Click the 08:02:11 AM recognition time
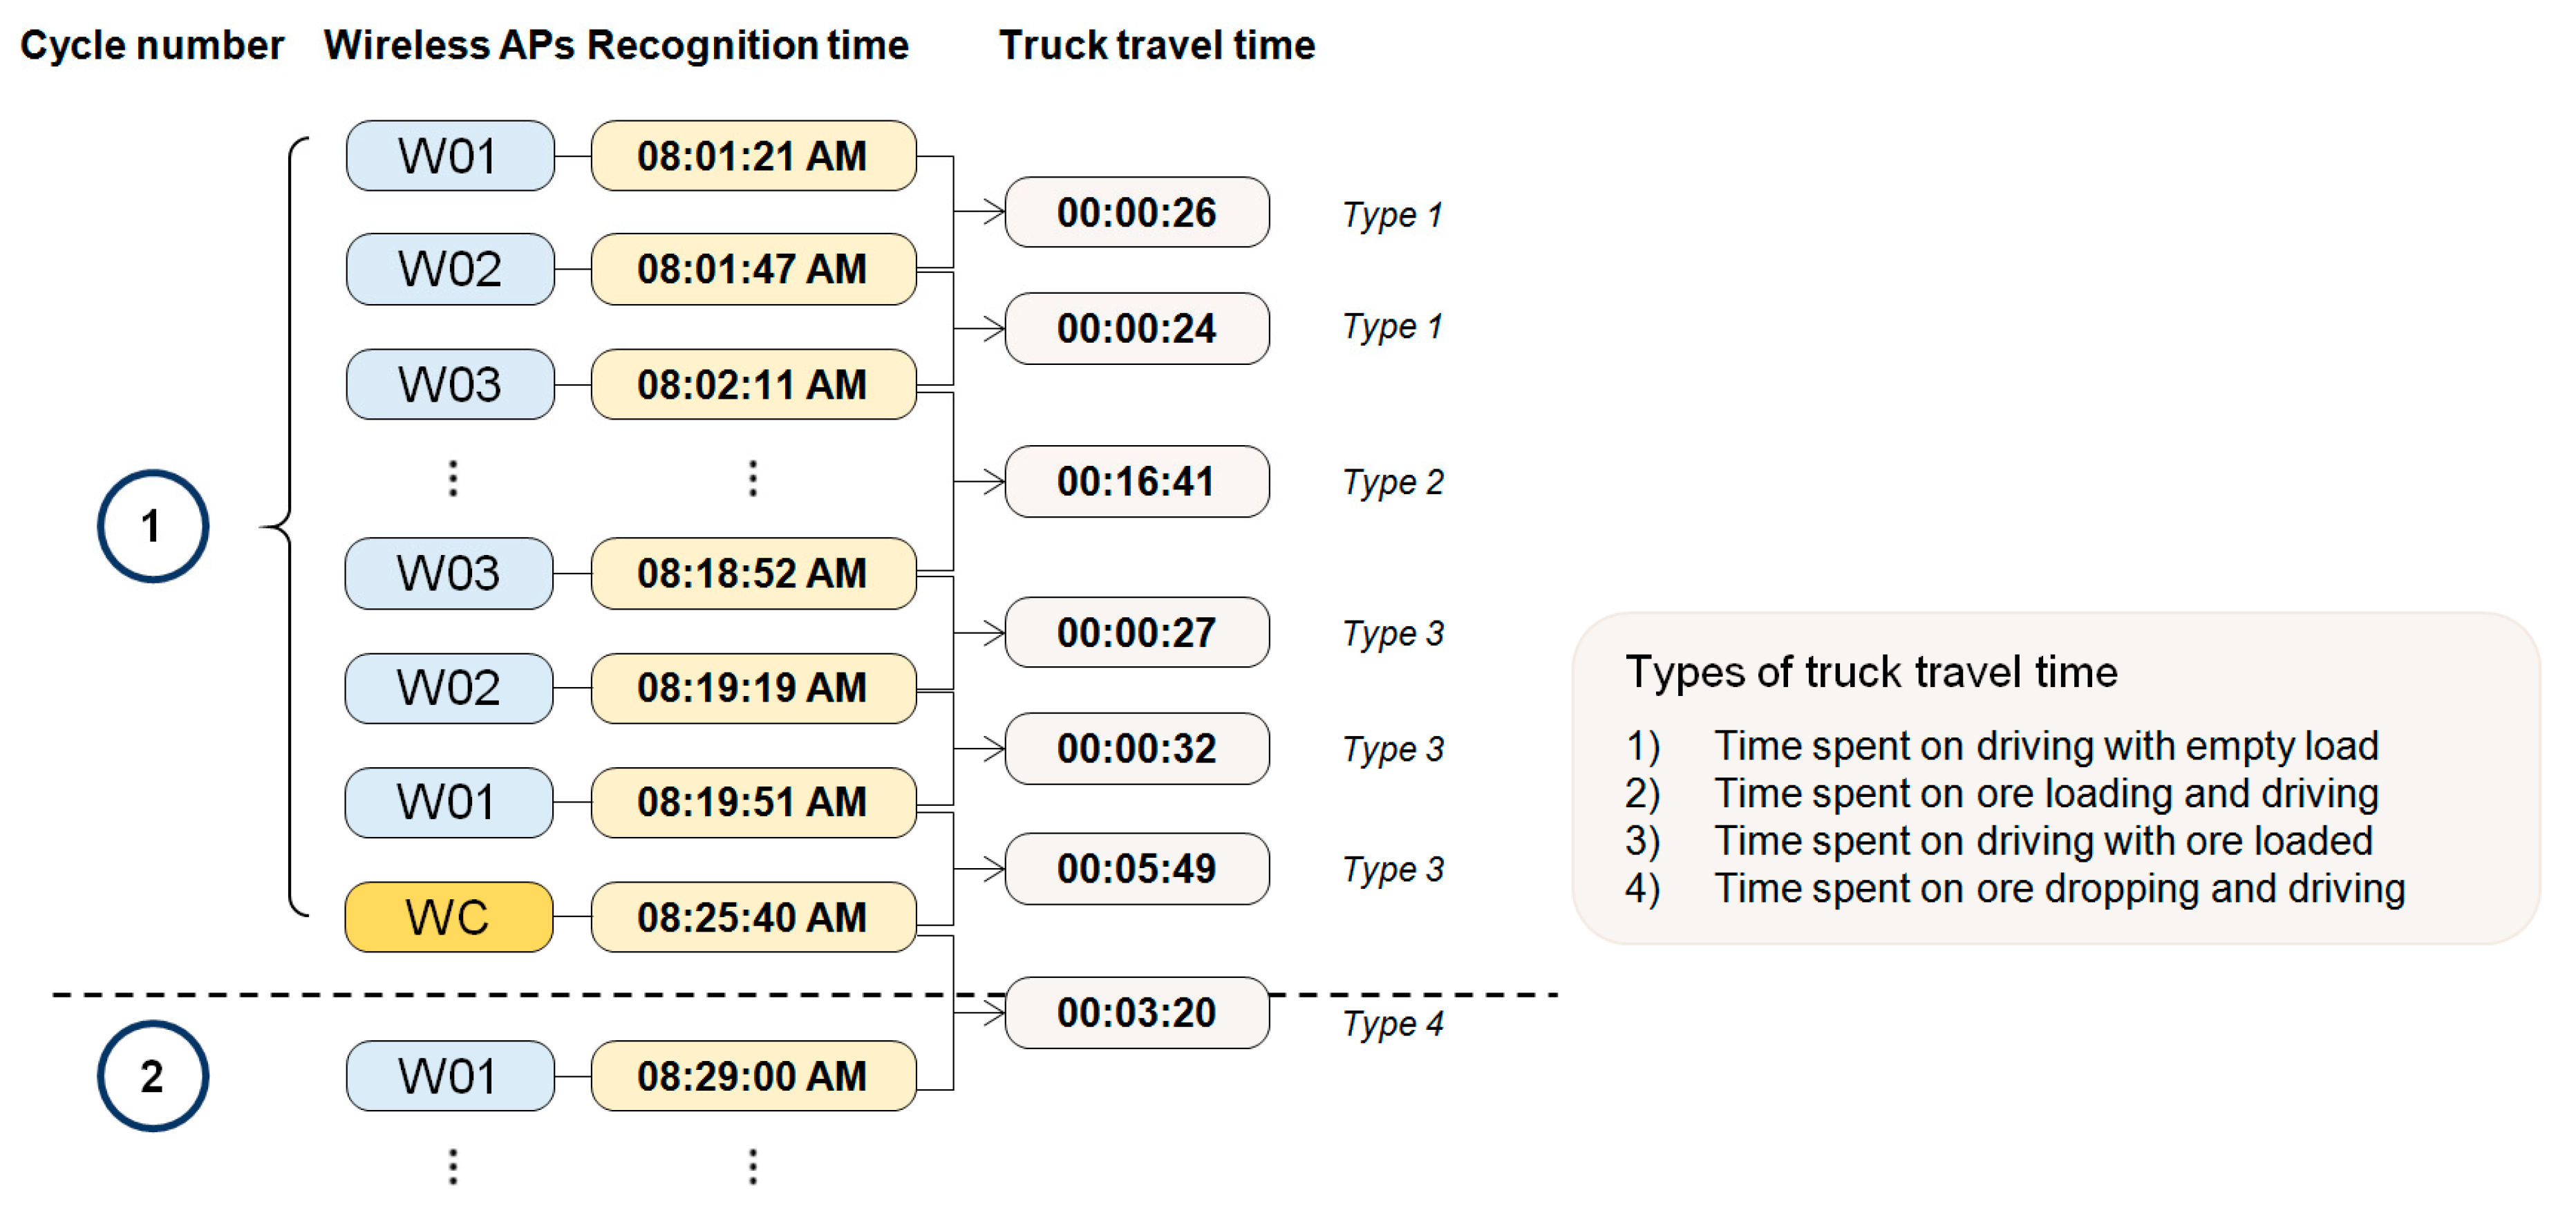Image resolution: width=2576 pixels, height=1213 pixels. [x=753, y=384]
